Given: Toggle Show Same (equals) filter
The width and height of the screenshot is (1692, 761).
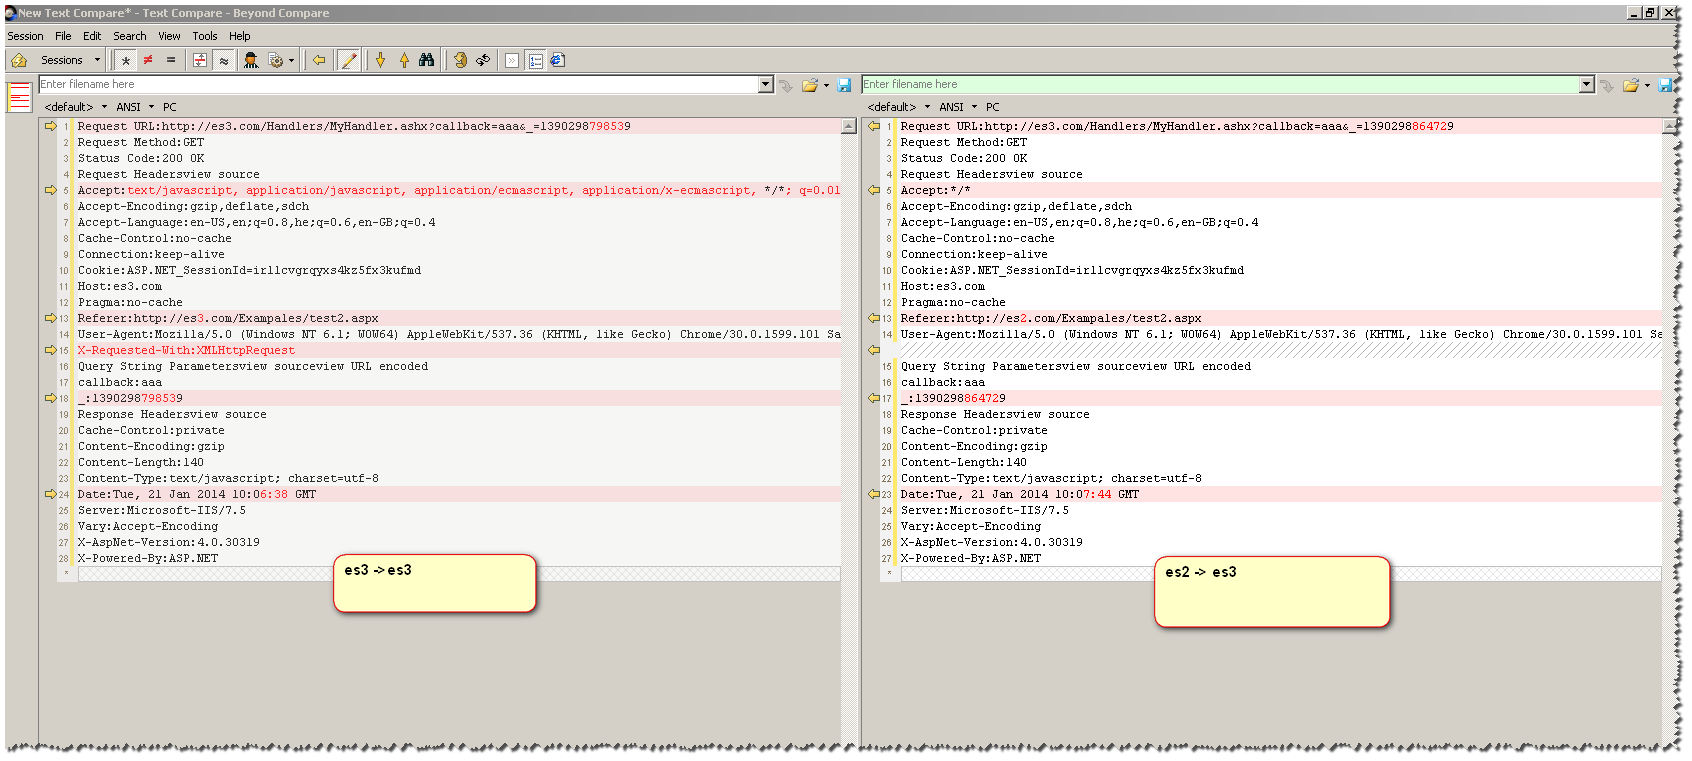Looking at the screenshot, I should tap(171, 60).
